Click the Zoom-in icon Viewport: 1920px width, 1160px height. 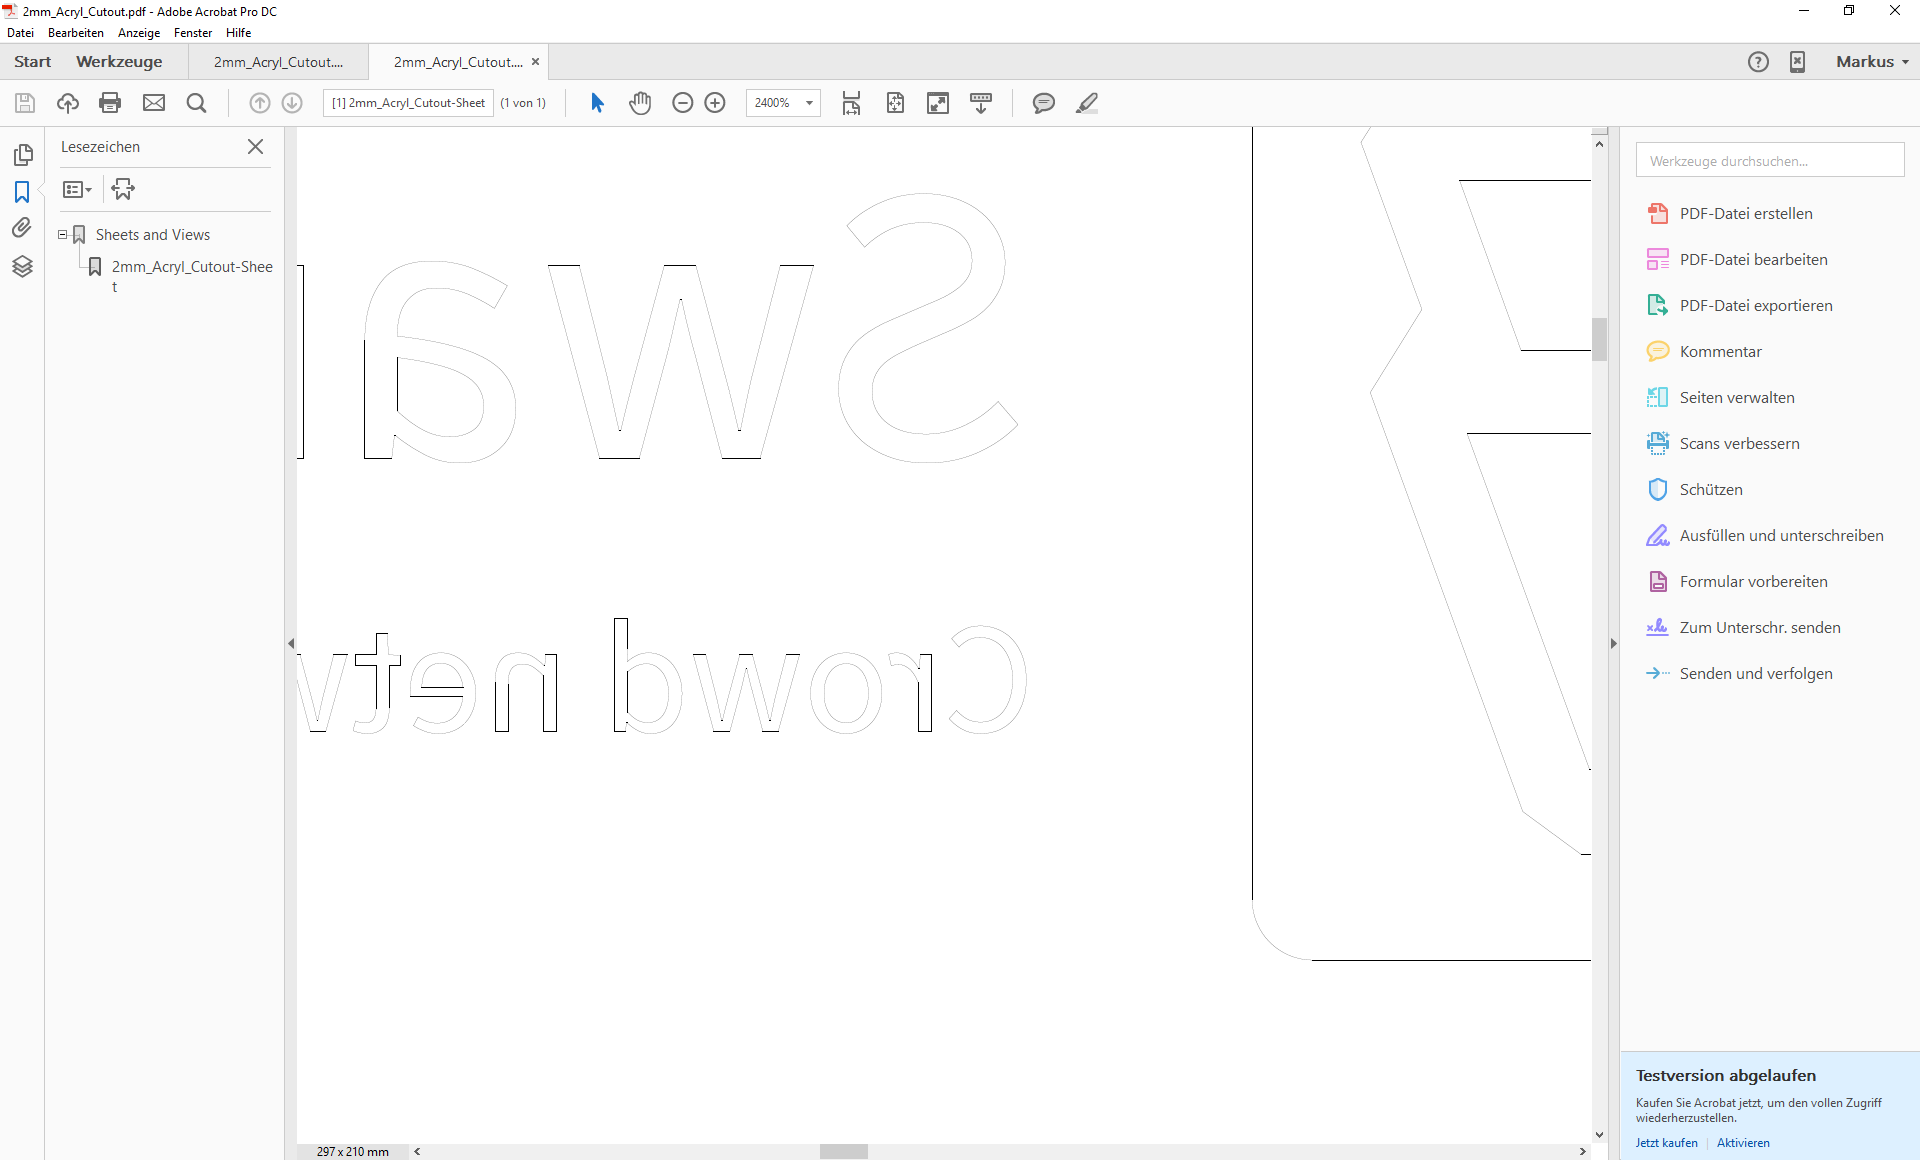pos(716,102)
